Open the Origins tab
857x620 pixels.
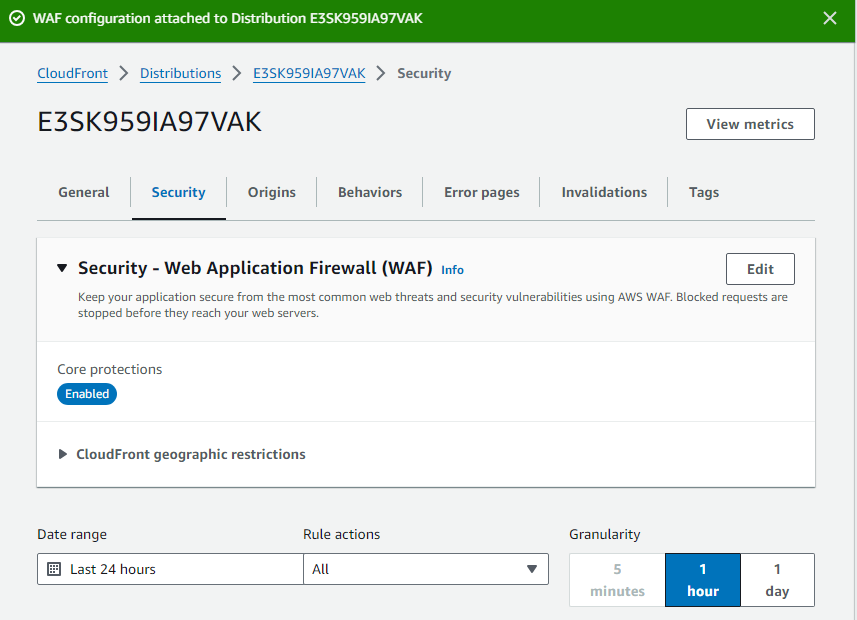point(272,192)
